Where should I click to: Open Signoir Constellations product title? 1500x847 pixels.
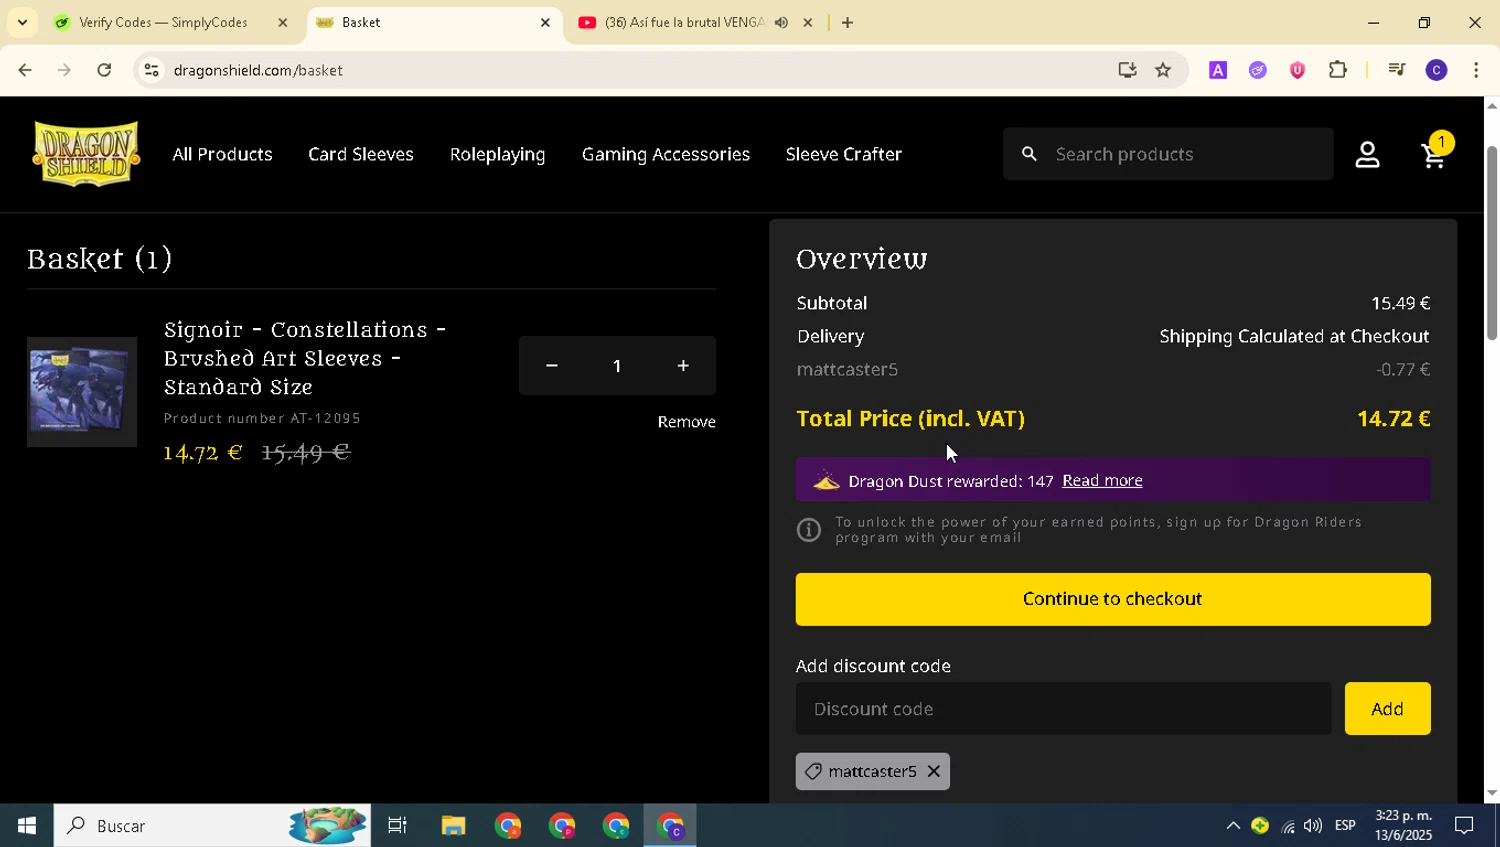305,358
